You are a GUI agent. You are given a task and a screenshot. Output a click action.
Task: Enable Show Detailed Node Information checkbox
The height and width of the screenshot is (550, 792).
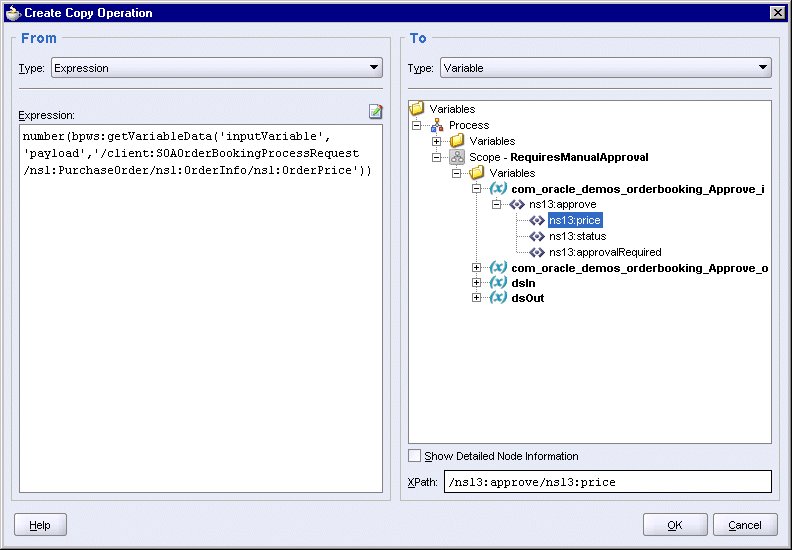(414, 456)
